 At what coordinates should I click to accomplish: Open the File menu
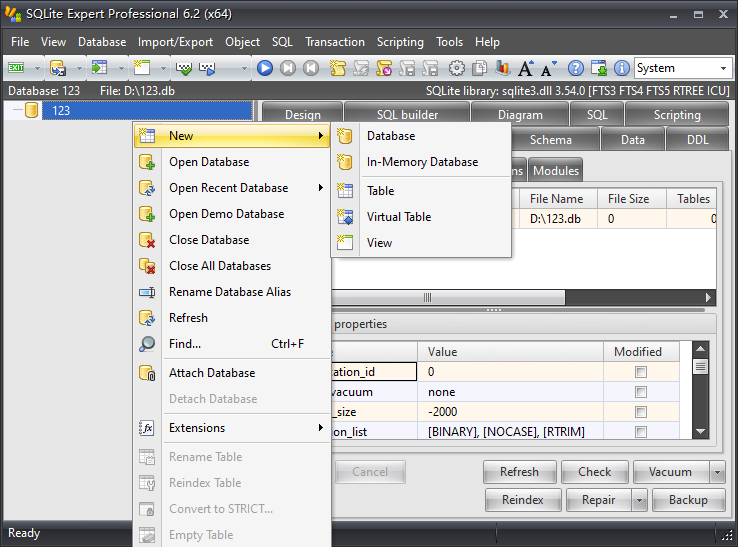click(20, 42)
